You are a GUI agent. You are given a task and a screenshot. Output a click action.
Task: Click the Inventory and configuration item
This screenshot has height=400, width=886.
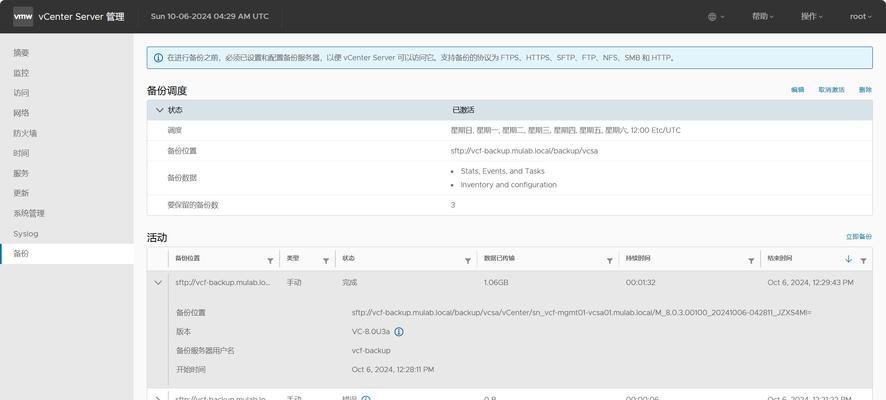tap(509, 185)
